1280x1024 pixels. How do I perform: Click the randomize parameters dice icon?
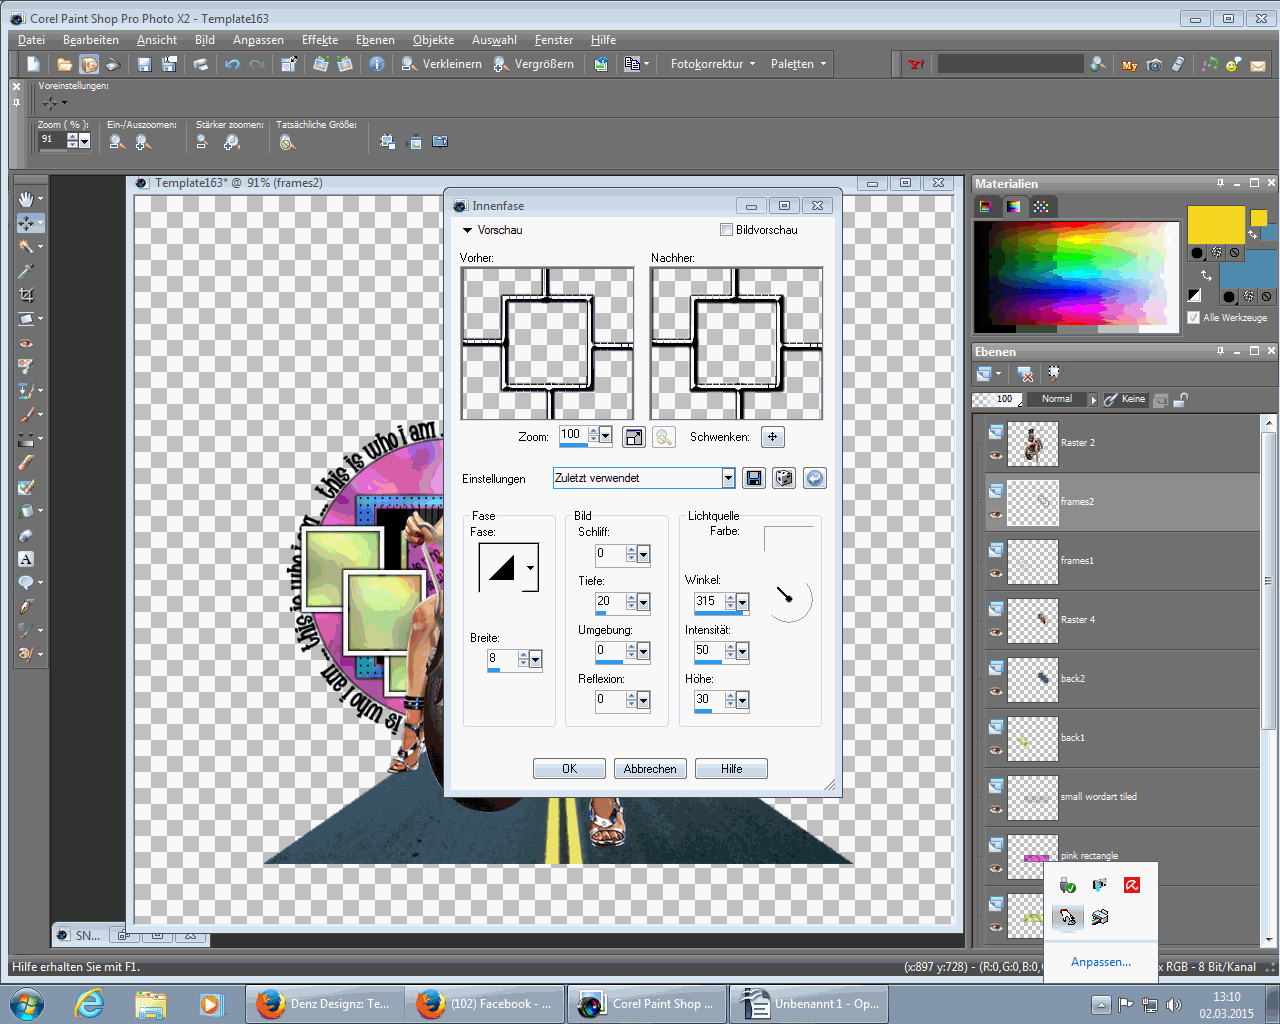coord(784,478)
